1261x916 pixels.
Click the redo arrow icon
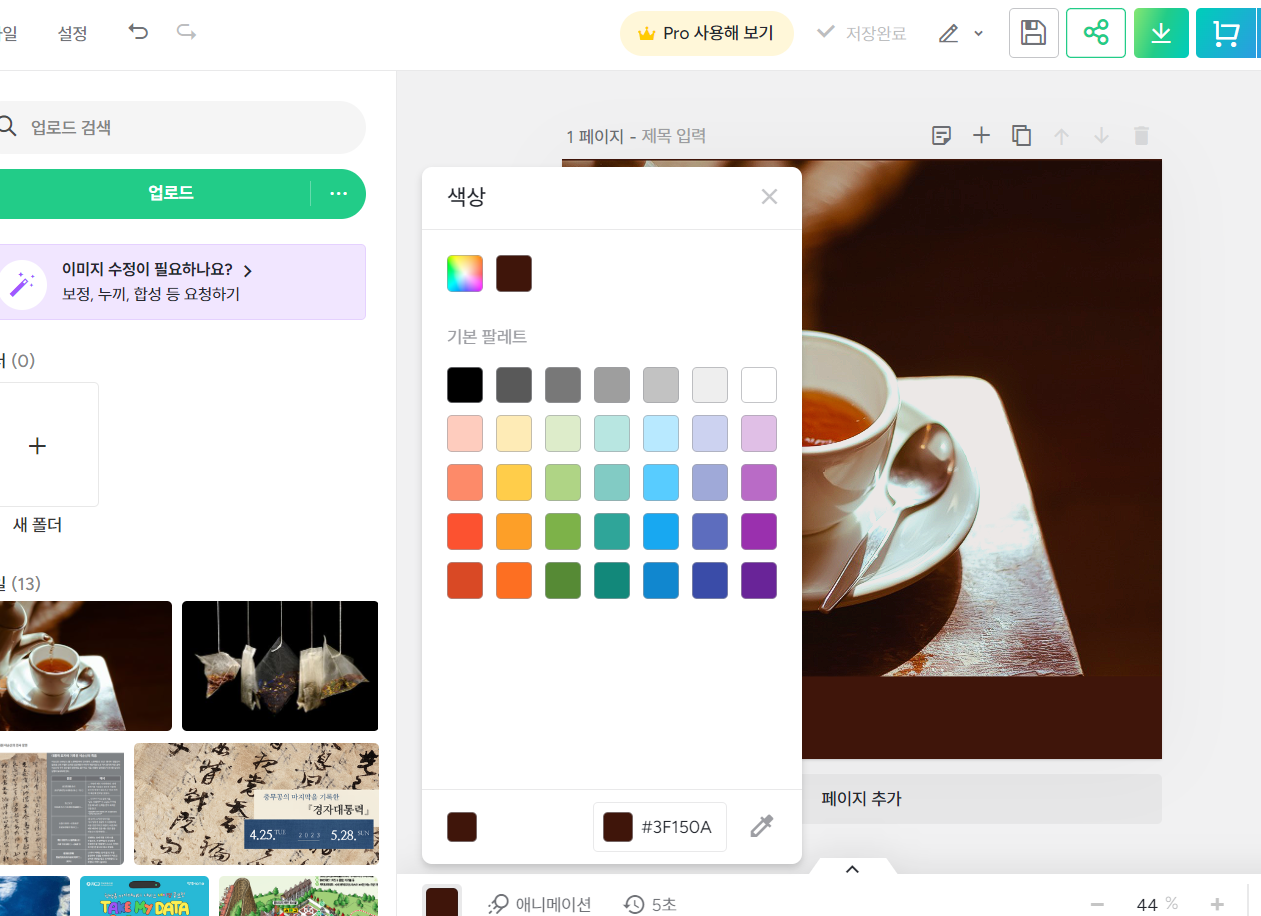[185, 32]
